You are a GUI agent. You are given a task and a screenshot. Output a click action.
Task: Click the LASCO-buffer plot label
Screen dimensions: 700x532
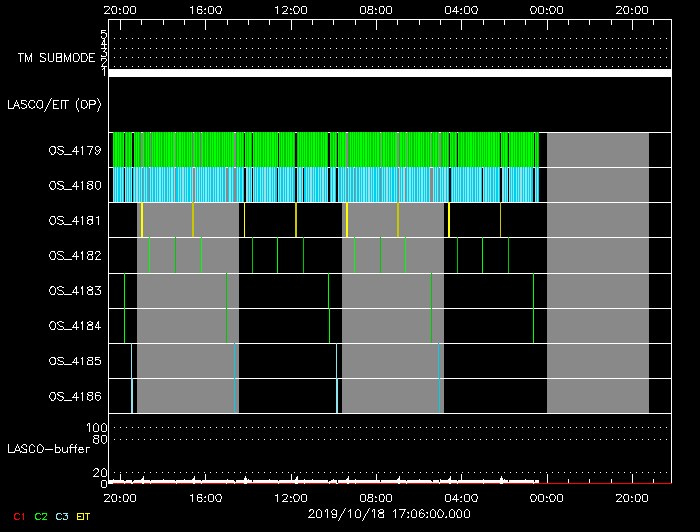[x=50, y=447]
